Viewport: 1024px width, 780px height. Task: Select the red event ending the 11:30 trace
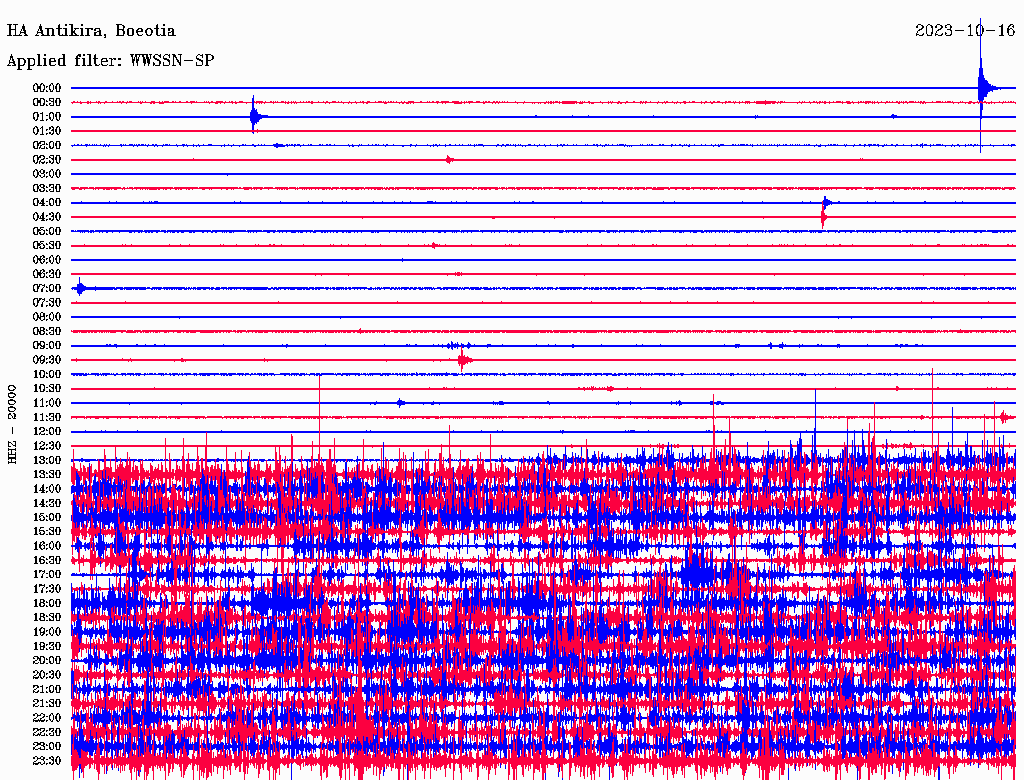[x=1002, y=417]
